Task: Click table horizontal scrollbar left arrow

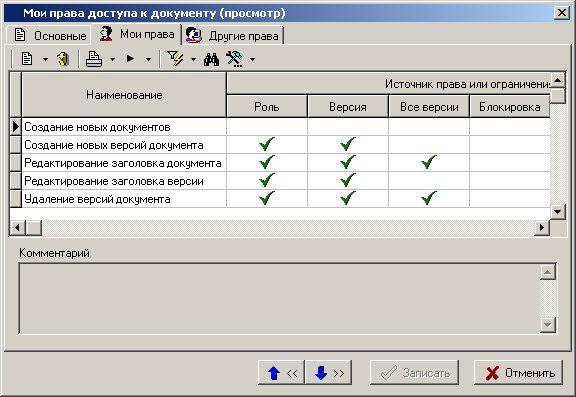Action: pyautogui.click(x=17, y=228)
